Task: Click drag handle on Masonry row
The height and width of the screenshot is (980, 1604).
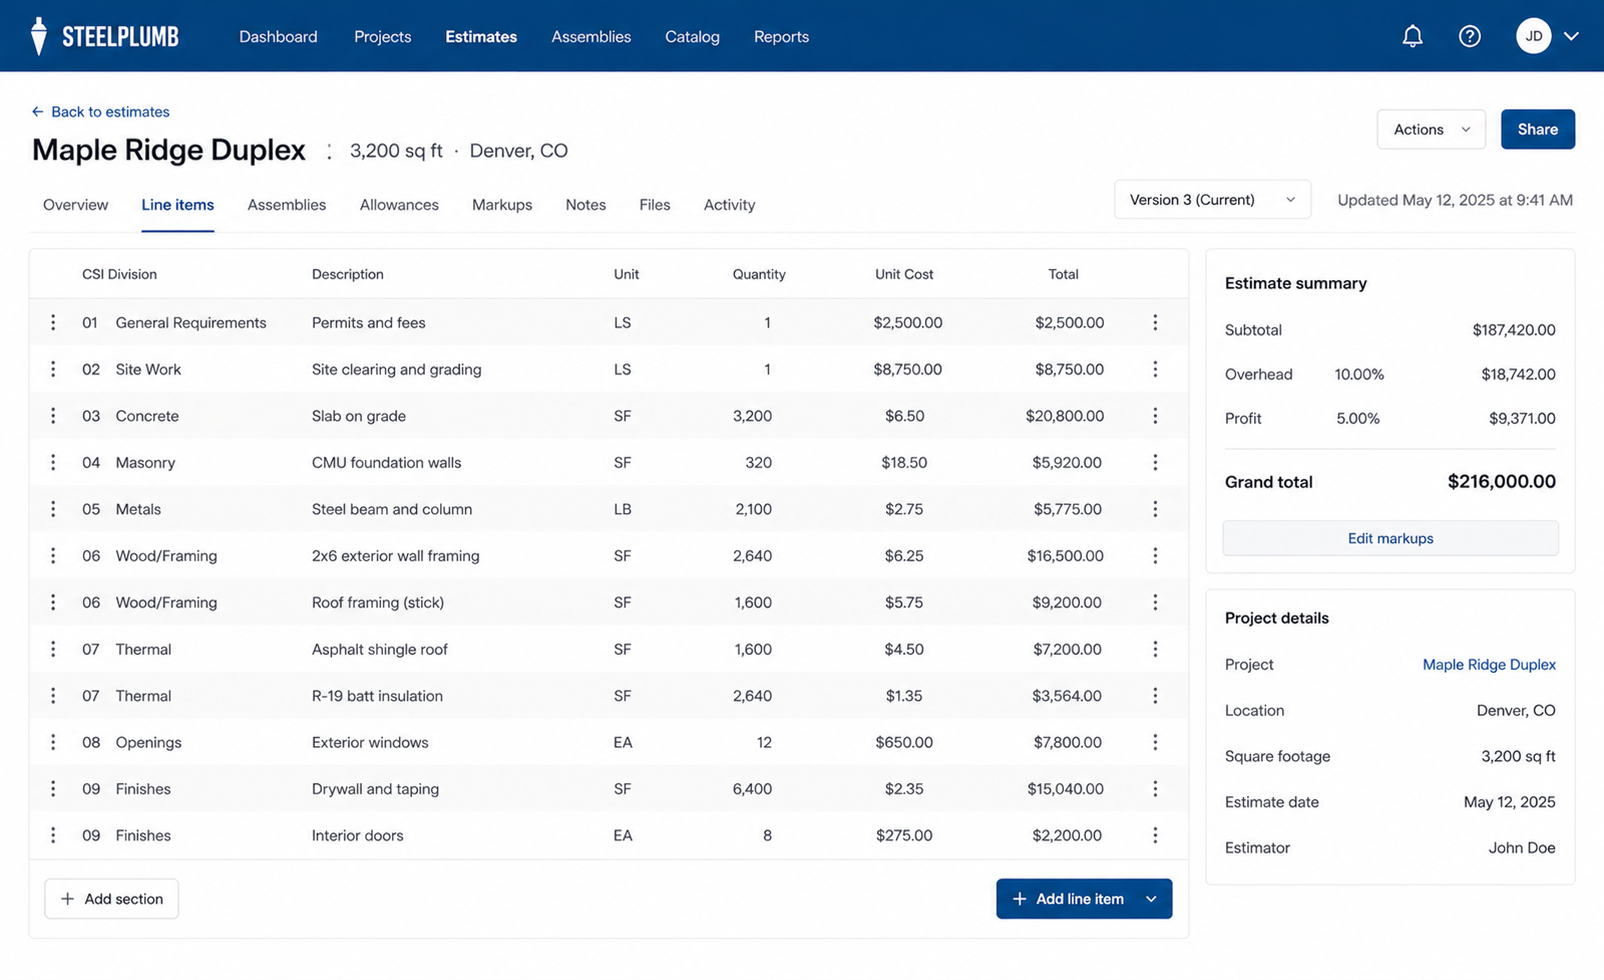Action: pos(53,462)
